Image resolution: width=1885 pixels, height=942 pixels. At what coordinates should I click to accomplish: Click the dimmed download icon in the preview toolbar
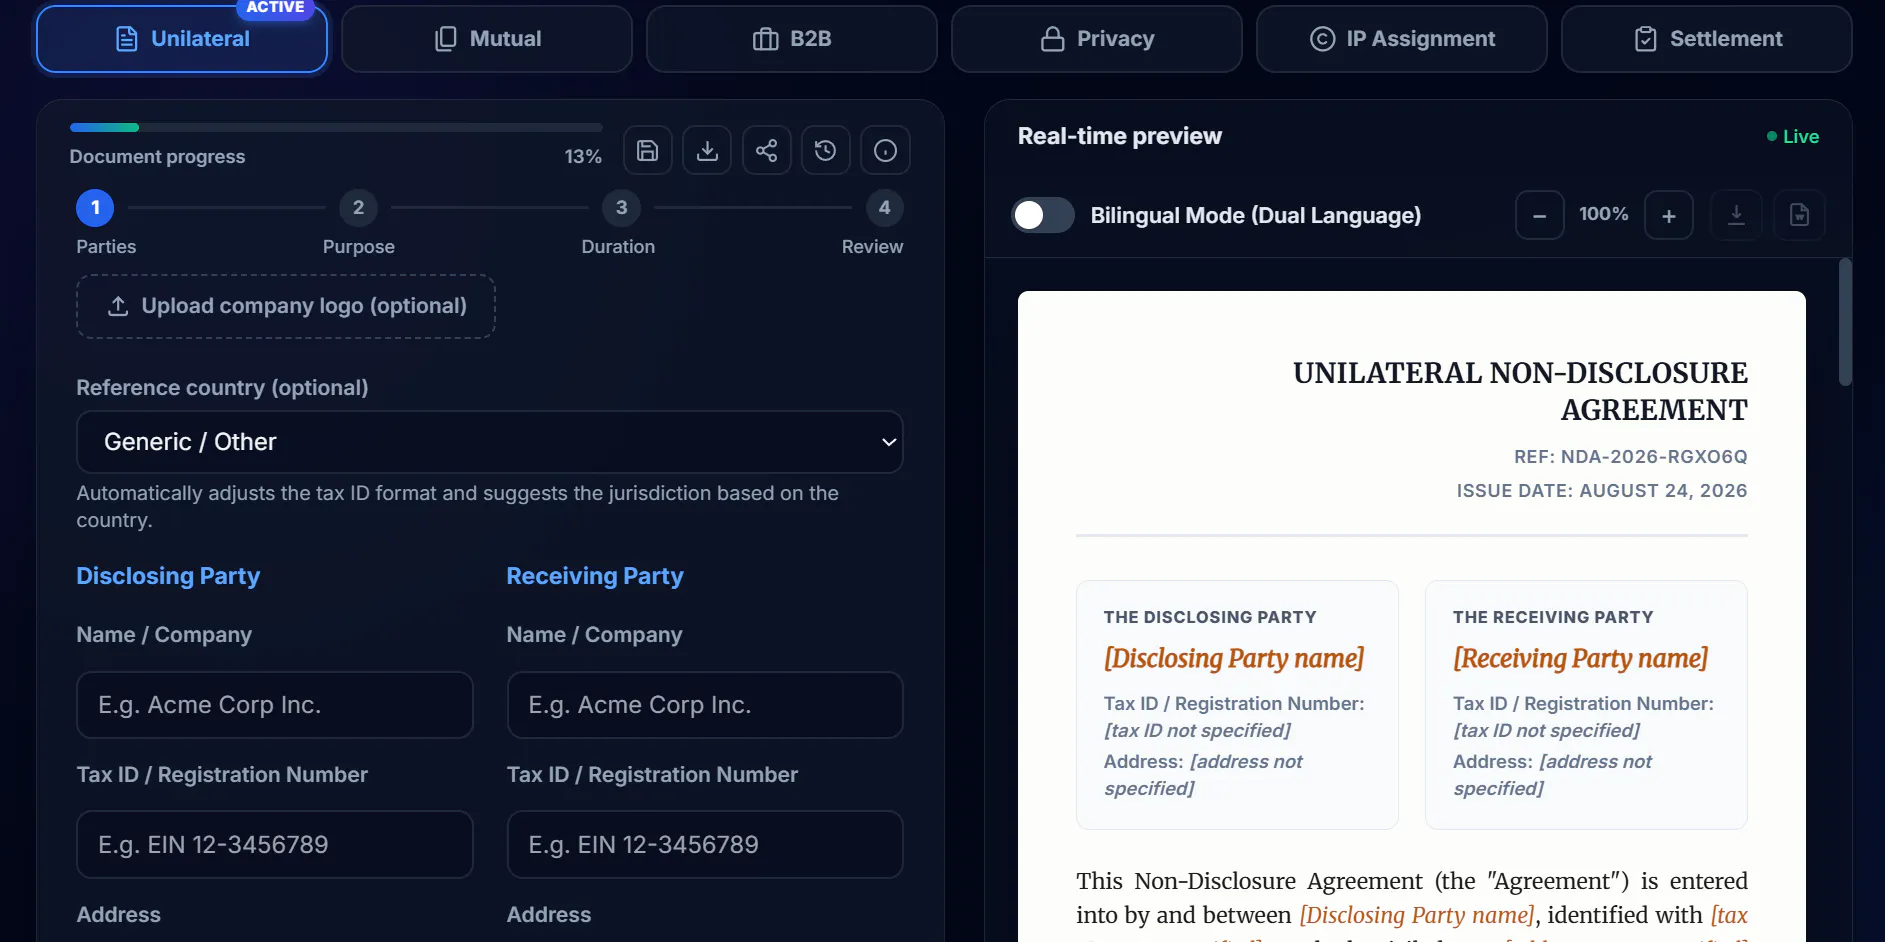pos(1737,215)
